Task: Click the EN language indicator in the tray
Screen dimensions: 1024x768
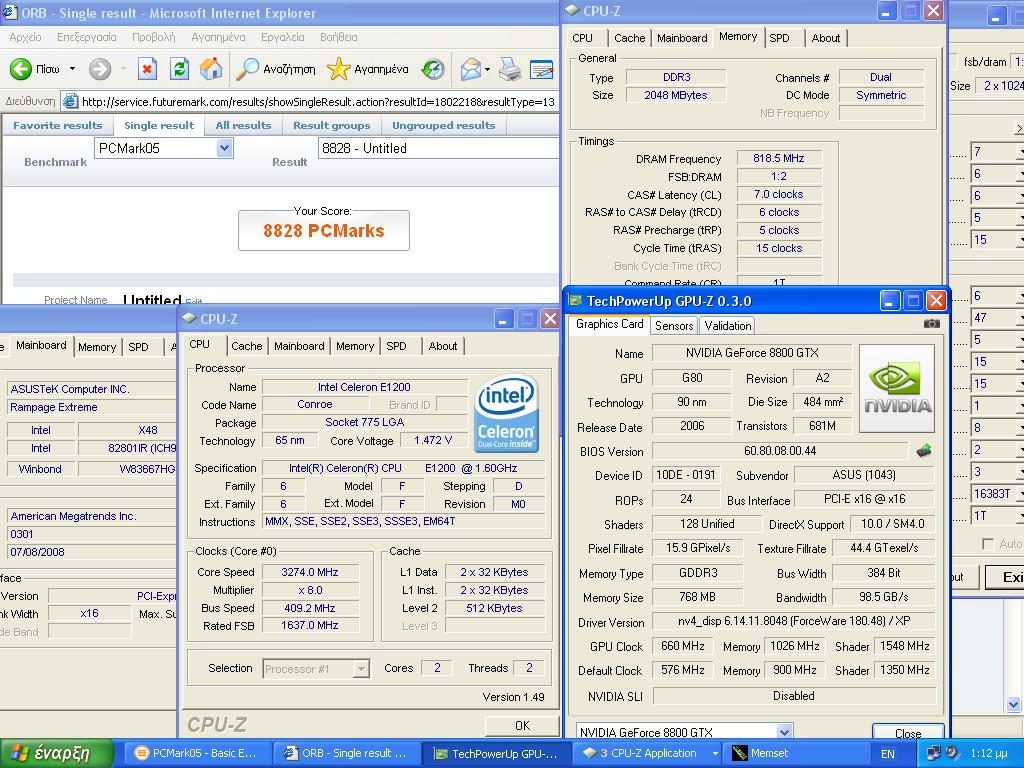Action: 888,754
